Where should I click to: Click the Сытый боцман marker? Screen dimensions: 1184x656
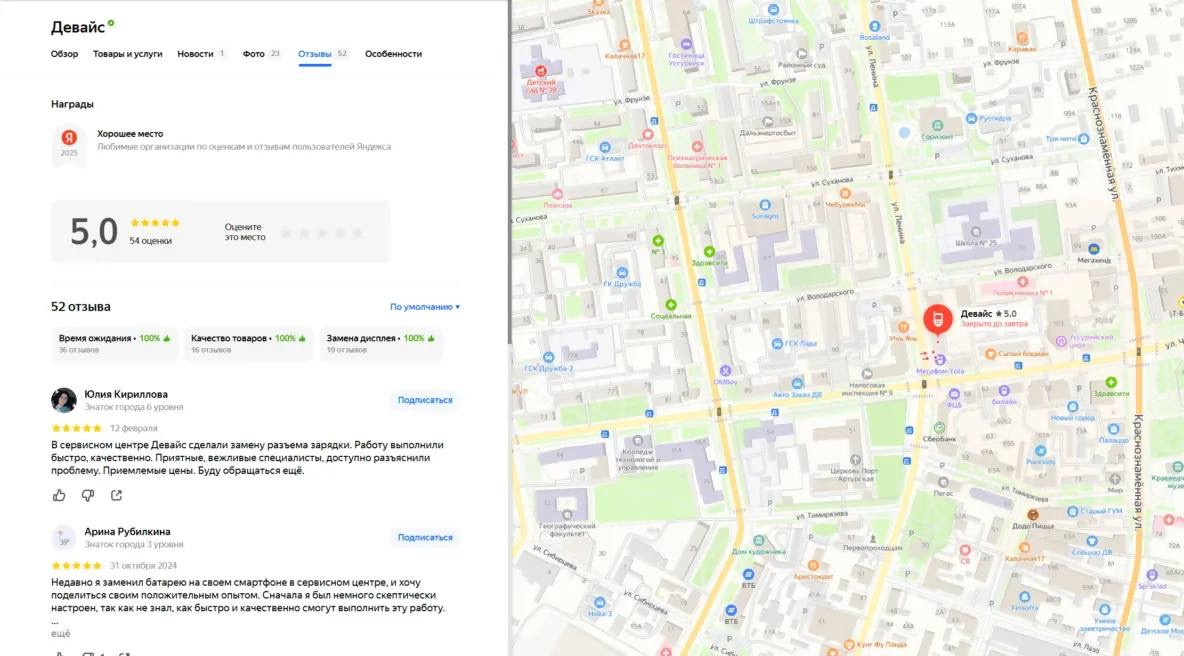(x=991, y=353)
